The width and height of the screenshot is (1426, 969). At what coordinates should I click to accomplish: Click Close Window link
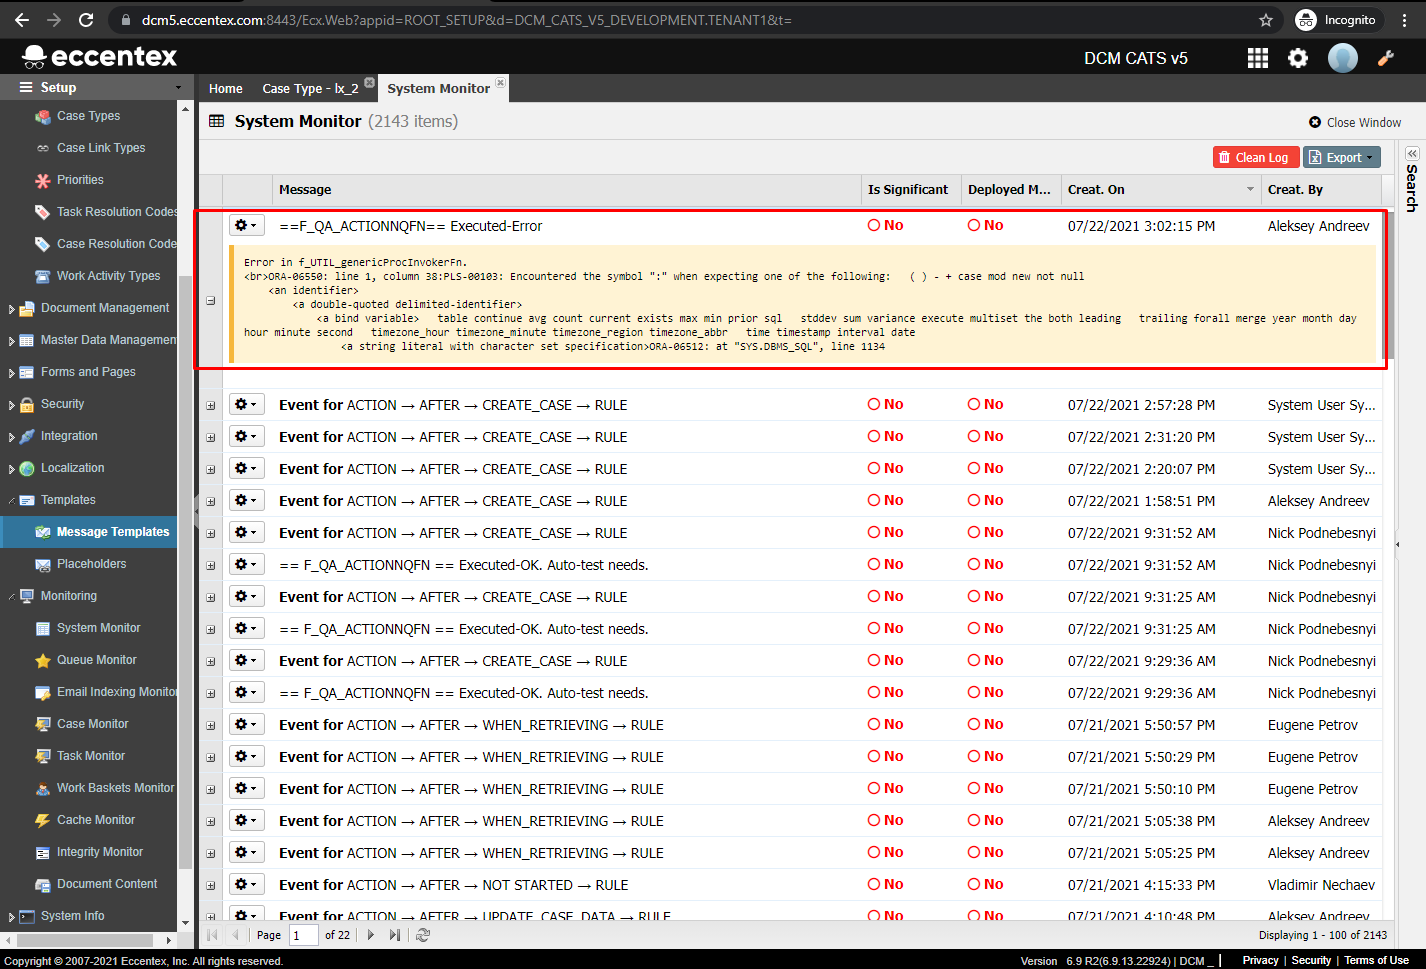point(1355,122)
